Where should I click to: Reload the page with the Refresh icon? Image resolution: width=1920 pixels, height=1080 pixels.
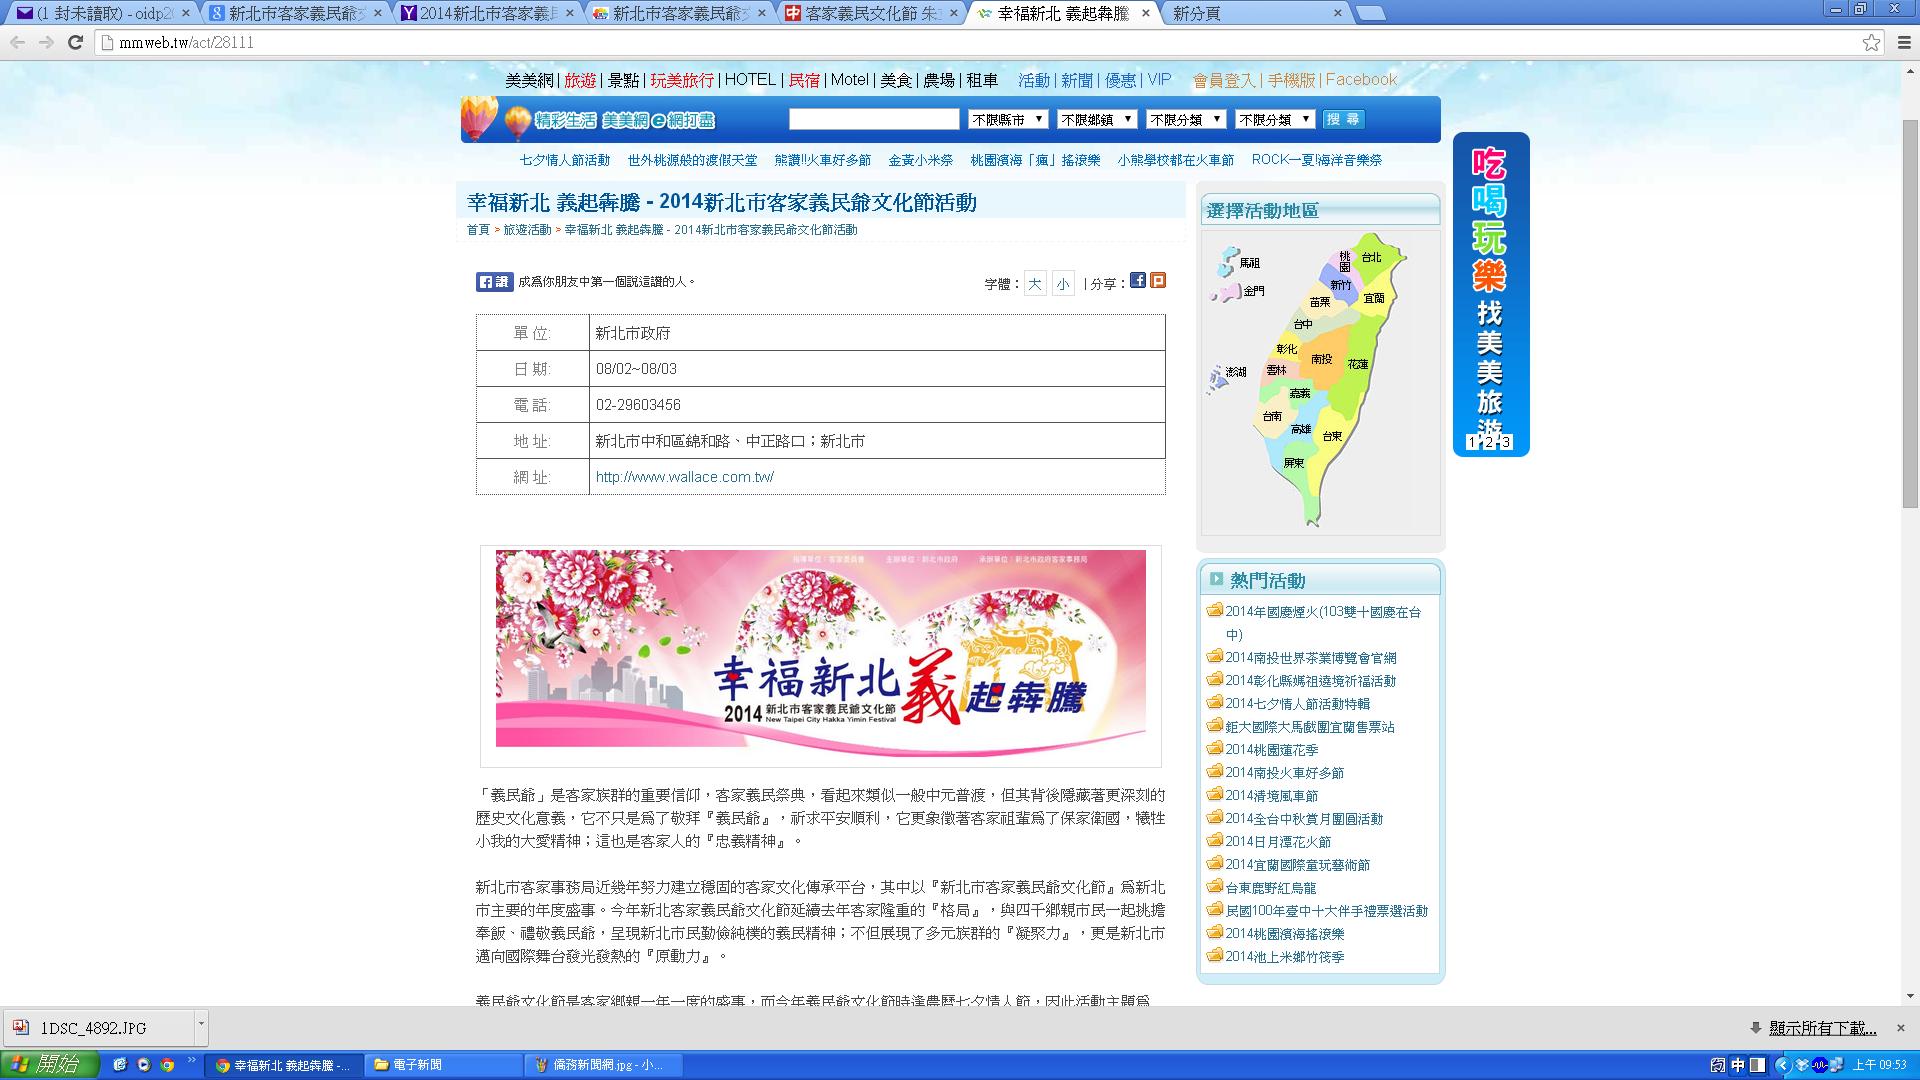pos(75,42)
